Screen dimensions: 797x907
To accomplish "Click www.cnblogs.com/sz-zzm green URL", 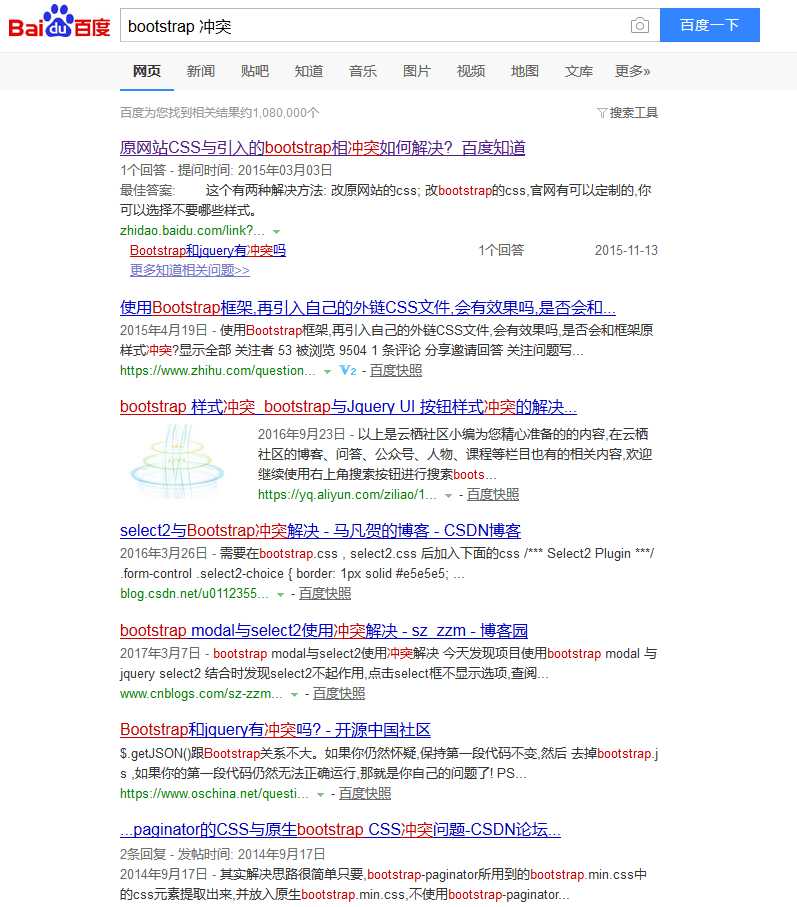I will [201, 694].
